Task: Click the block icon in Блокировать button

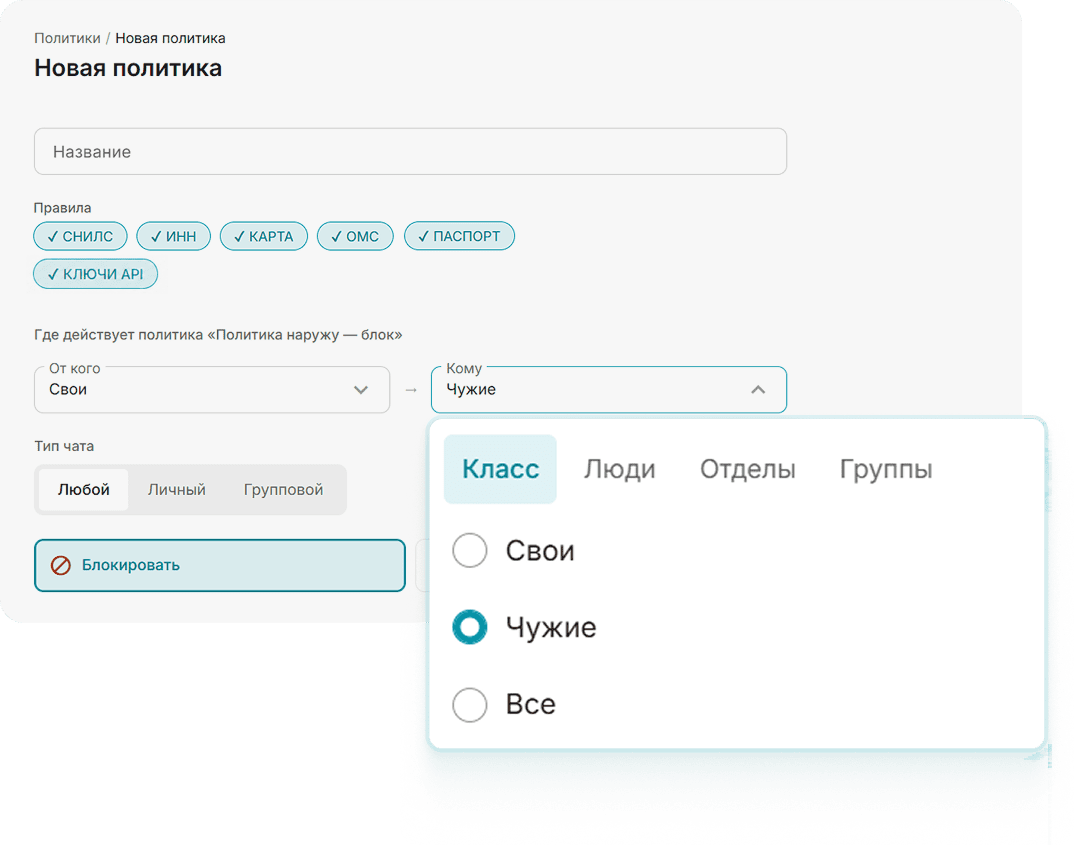Action: [x=60, y=565]
